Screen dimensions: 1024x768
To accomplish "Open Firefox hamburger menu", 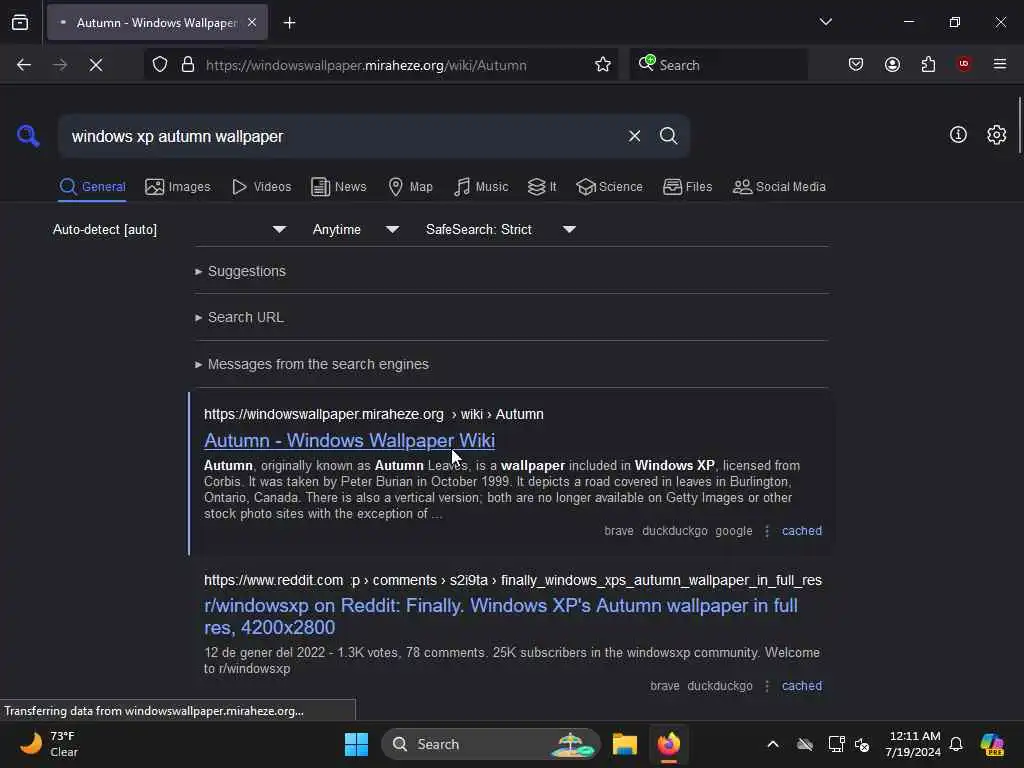I will click(1000, 64).
